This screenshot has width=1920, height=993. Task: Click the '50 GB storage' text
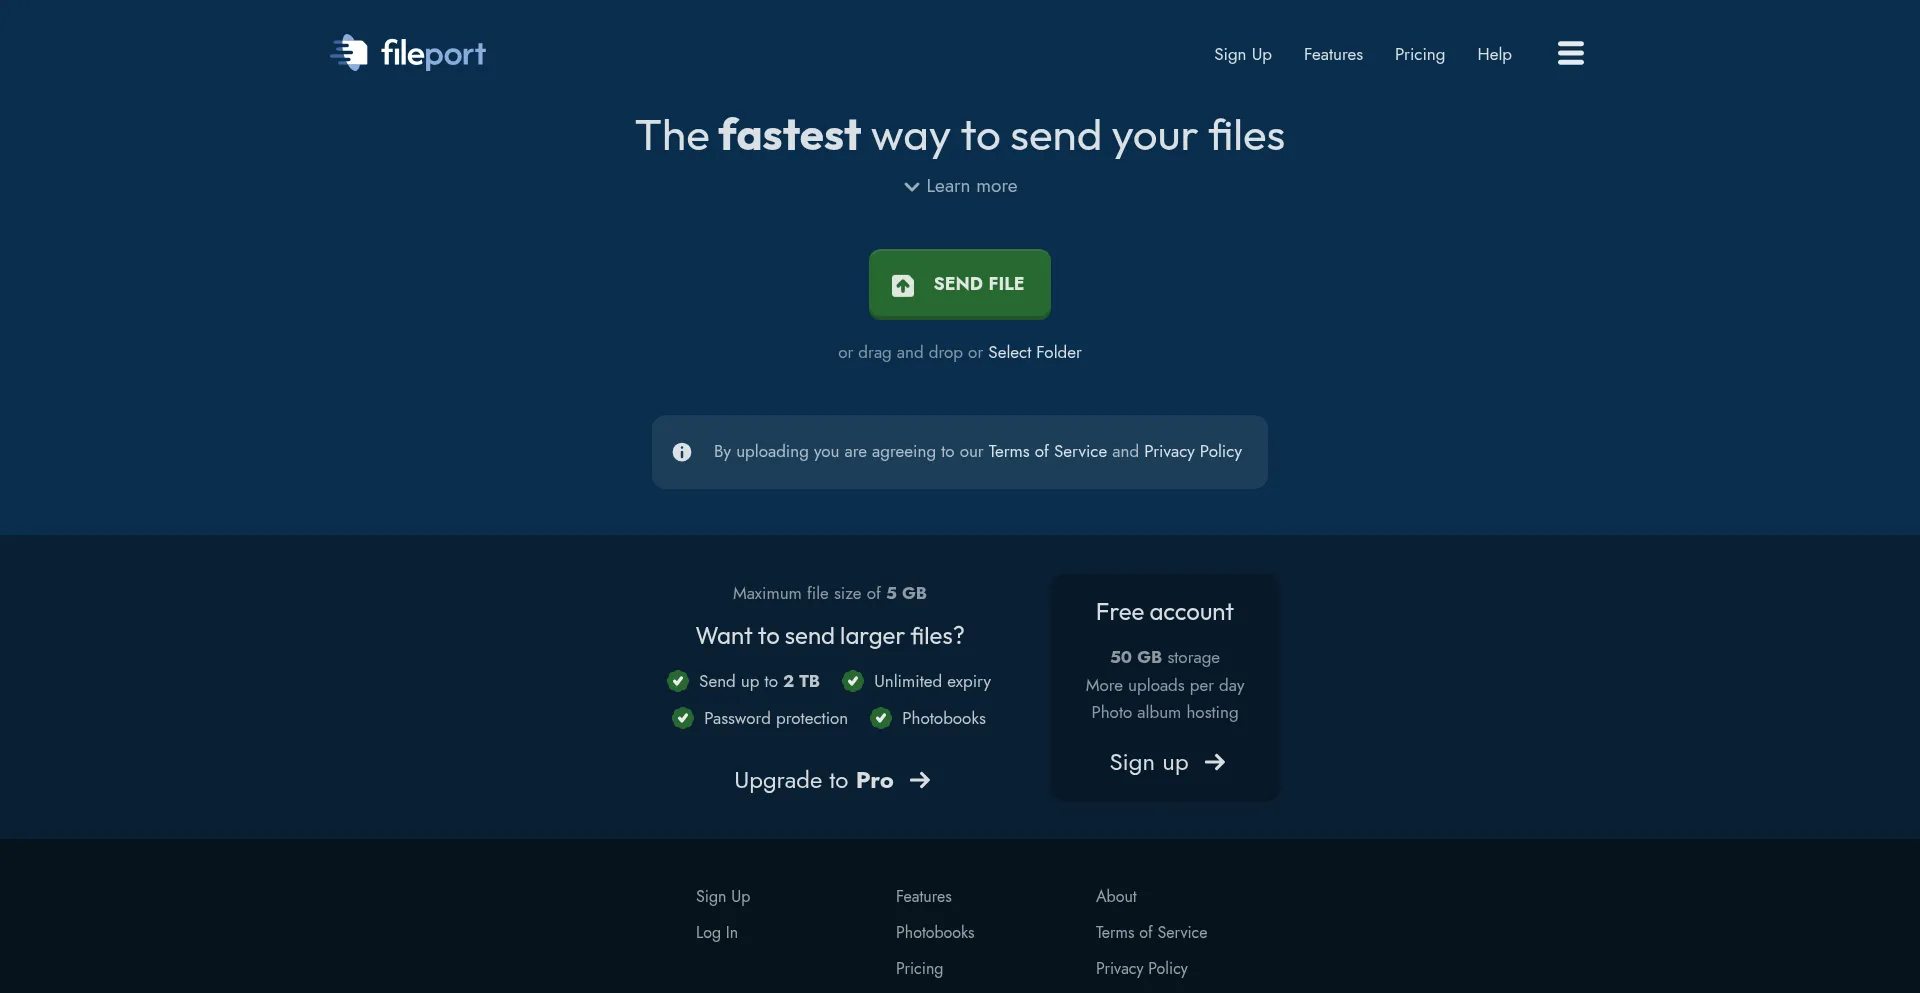coord(1165,657)
